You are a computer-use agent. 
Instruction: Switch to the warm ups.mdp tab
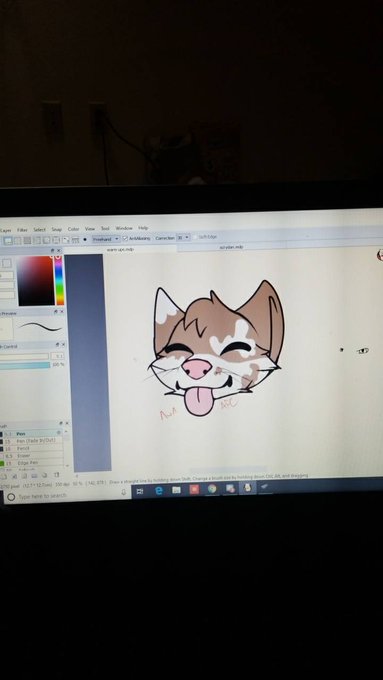[x=120, y=250]
